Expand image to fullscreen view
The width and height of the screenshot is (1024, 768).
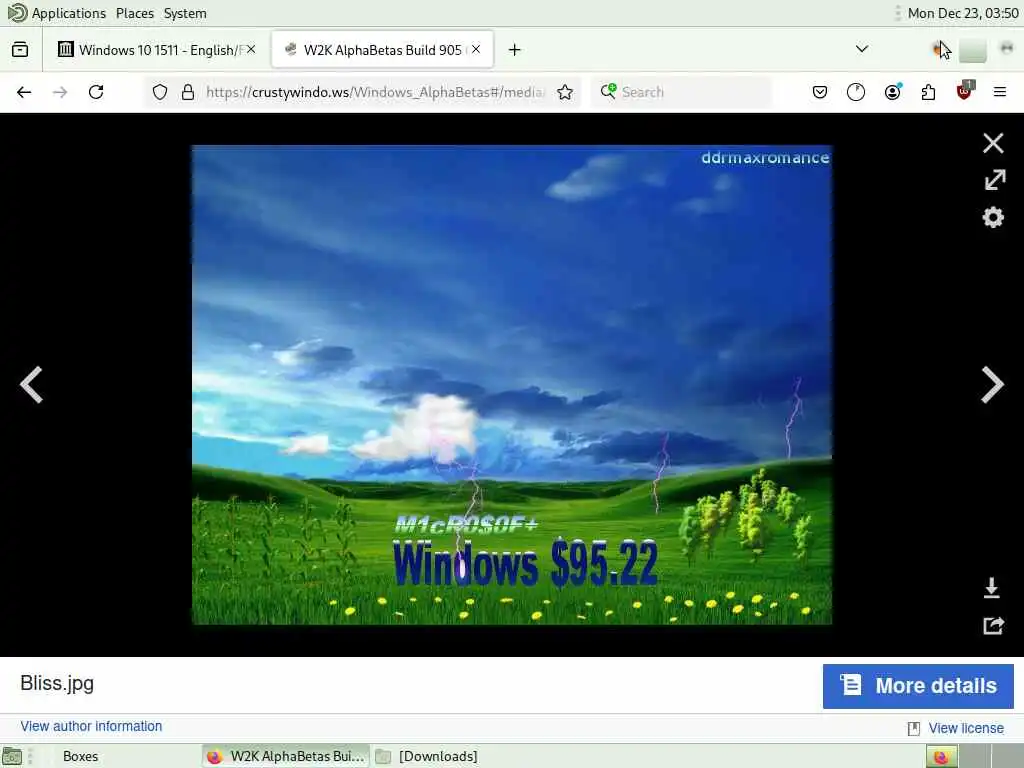pyautogui.click(x=994, y=180)
